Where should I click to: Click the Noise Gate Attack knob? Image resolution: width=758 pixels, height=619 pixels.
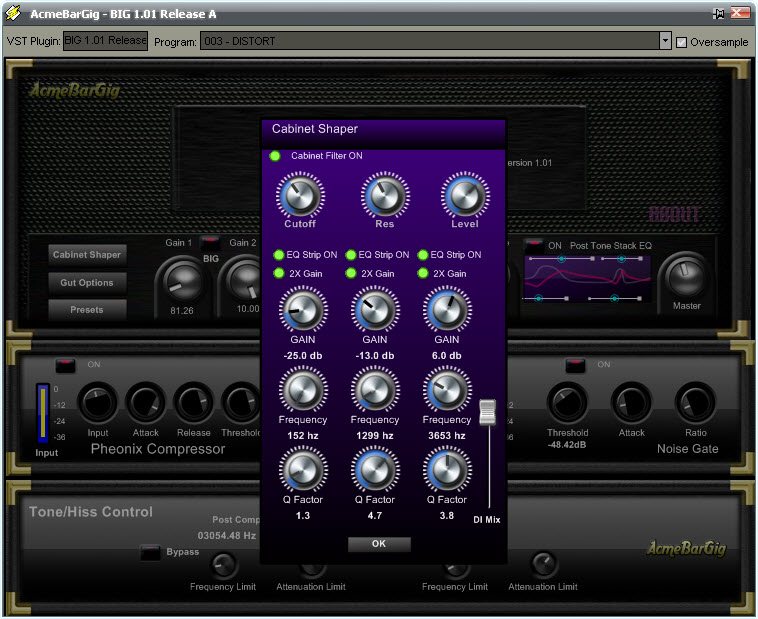pyautogui.click(x=631, y=403)
